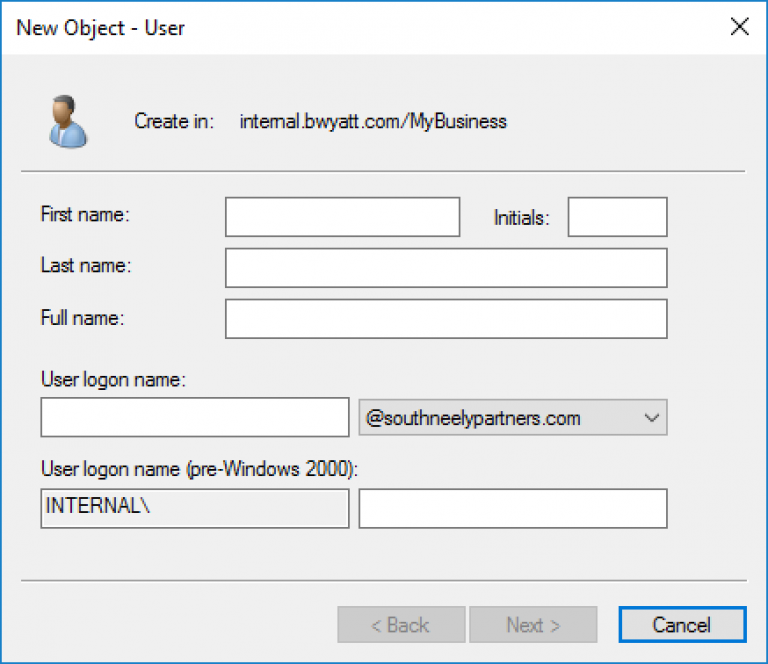Click the Full name text box
The height and width of the screenshot is (664, 768).
click(446, 319)
